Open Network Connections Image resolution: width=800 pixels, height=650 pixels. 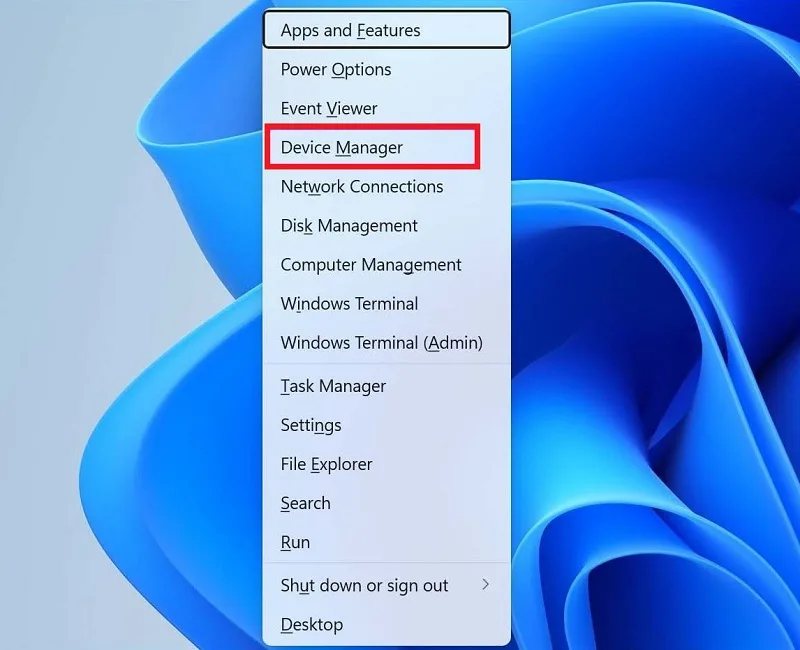click(x=386, y=187)
